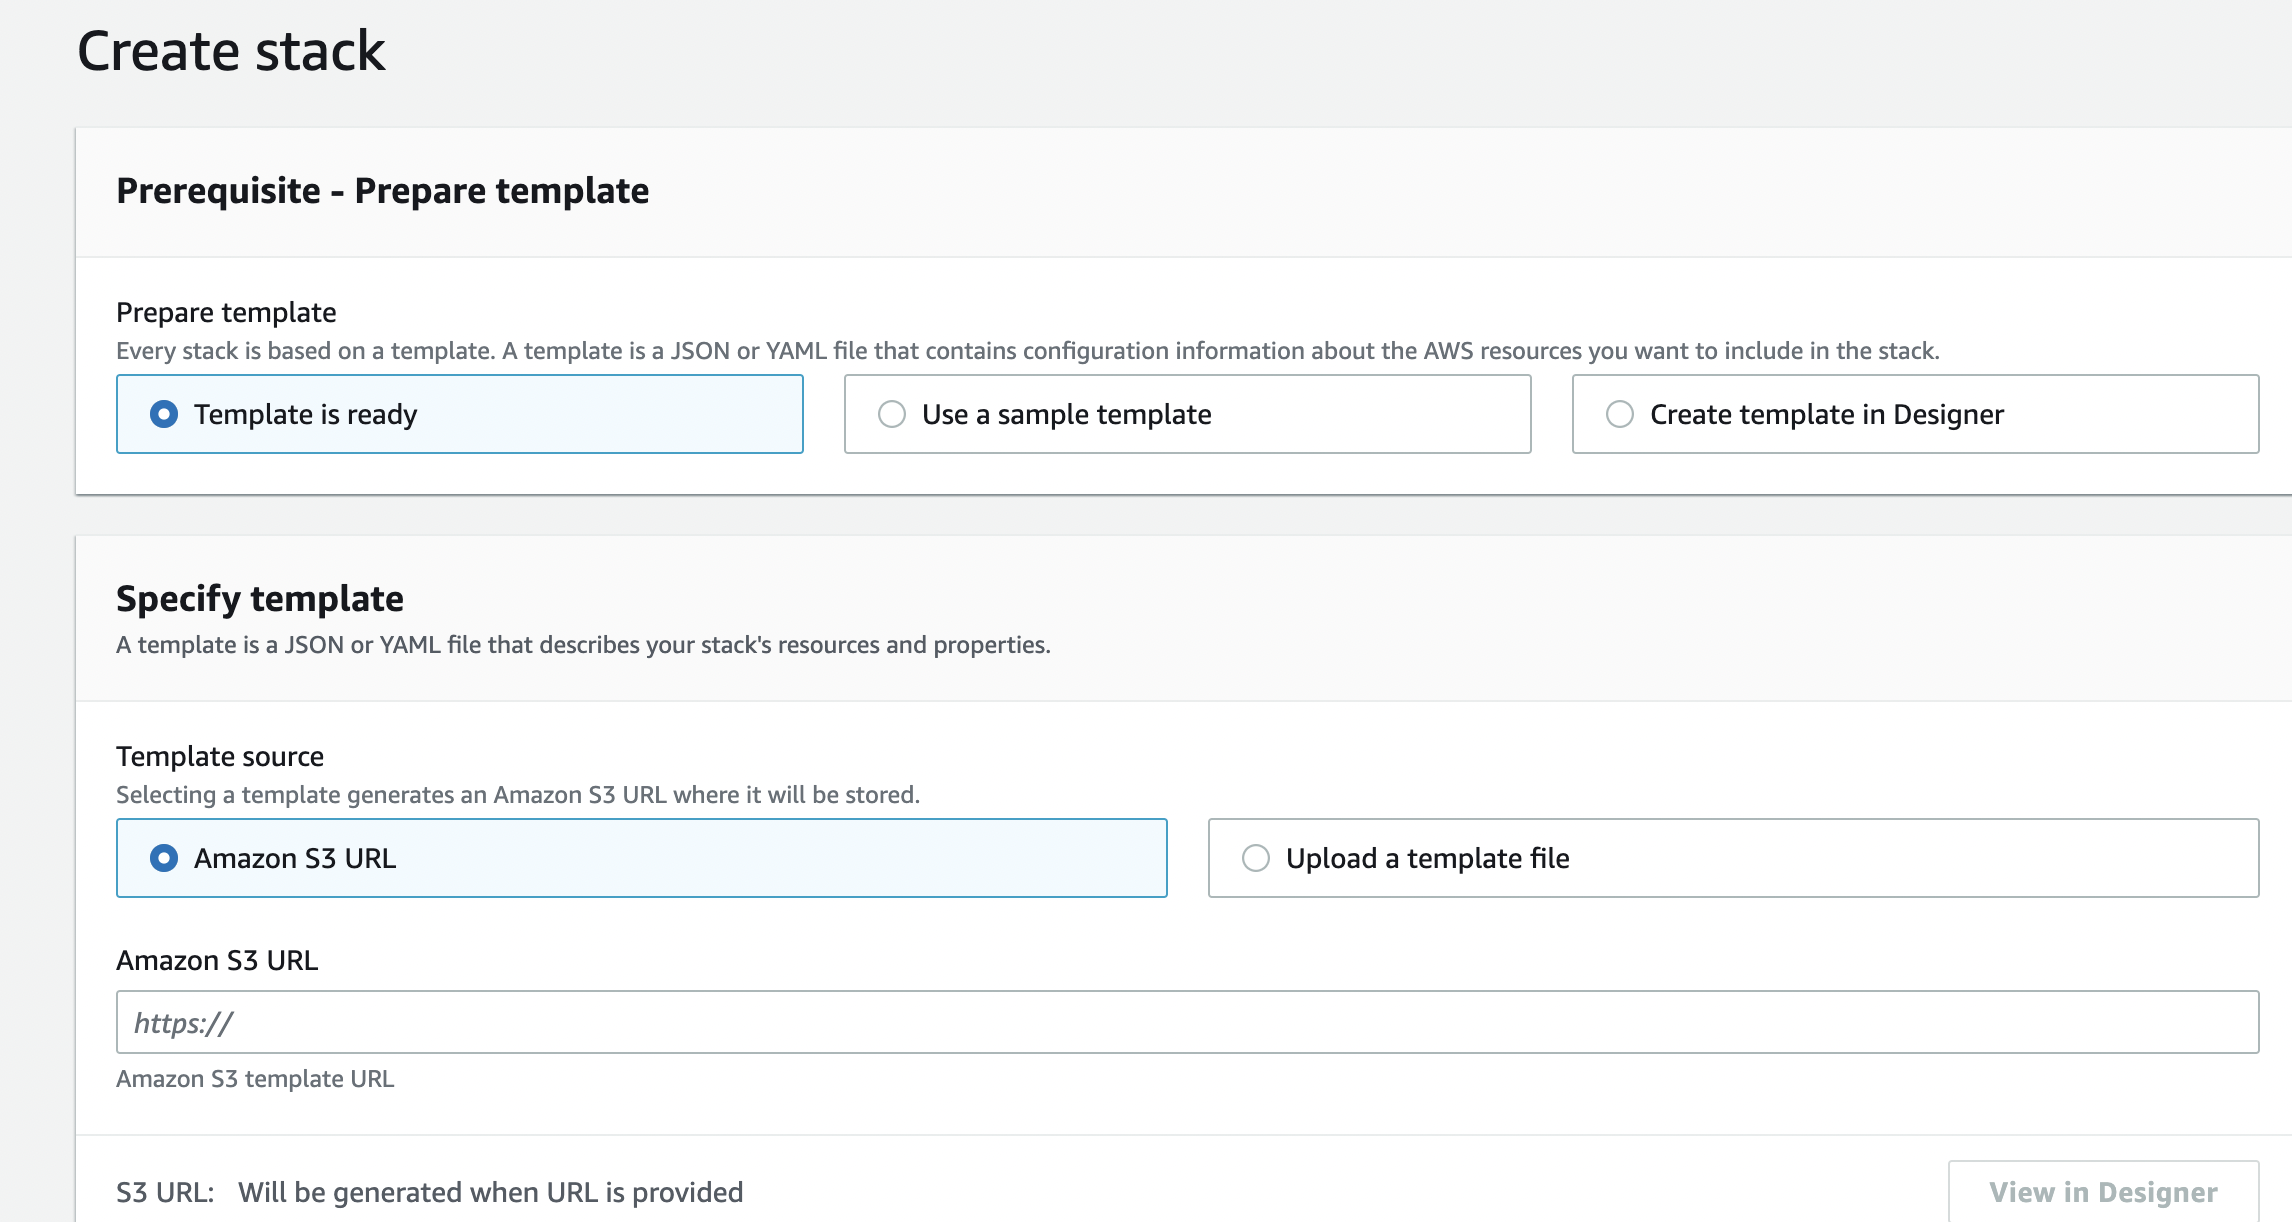Click the Specify template section heading
This screenshot has width=2292, height=1222.
[260, 598]
